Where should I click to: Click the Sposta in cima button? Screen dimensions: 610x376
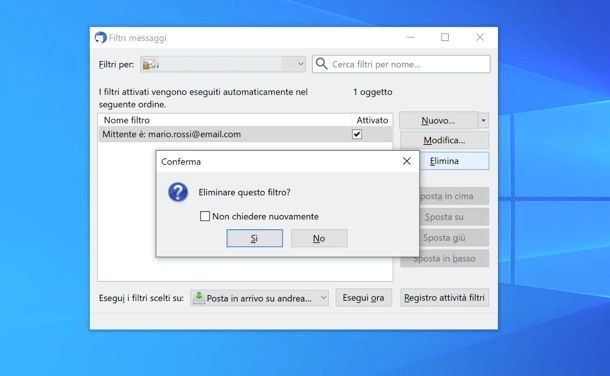click(x=454, y=196)
